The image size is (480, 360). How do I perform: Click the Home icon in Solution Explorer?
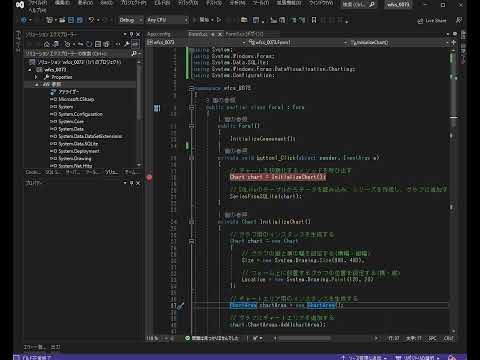point(47,44)
